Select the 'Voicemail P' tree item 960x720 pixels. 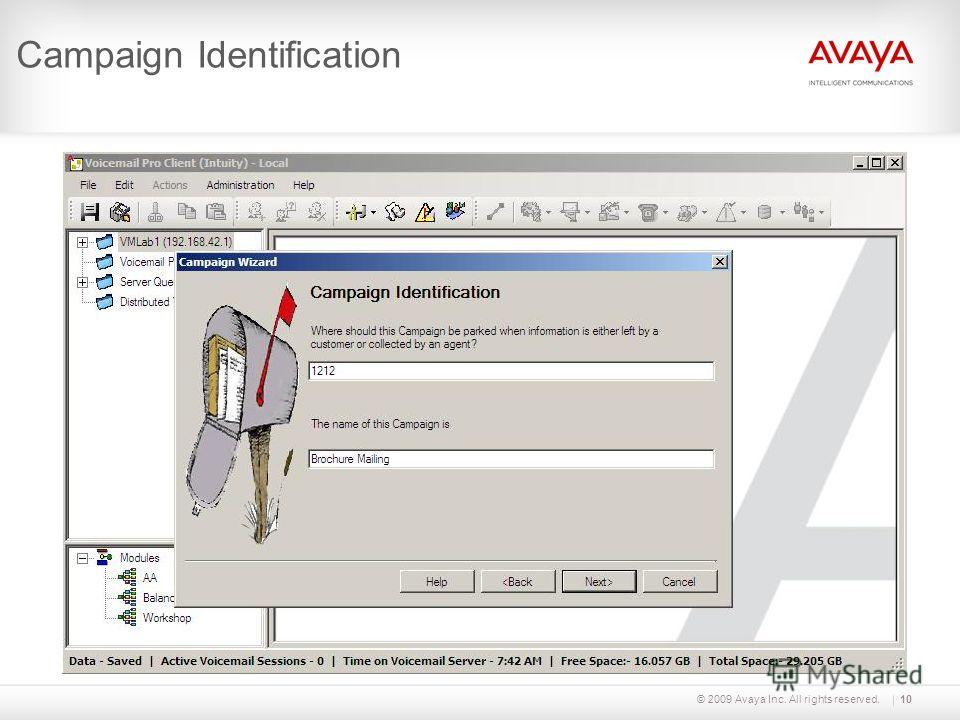[146, 262]
